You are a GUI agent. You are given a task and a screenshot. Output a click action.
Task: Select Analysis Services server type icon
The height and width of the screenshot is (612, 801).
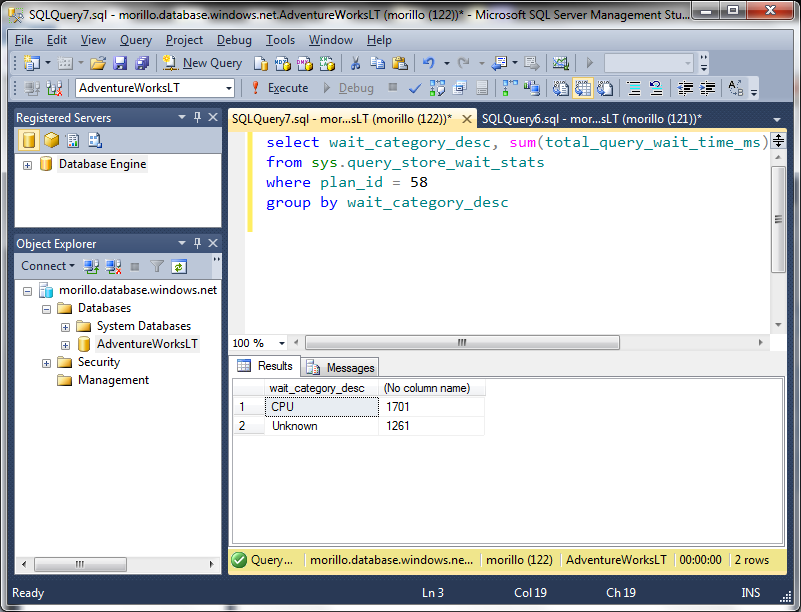51,140
